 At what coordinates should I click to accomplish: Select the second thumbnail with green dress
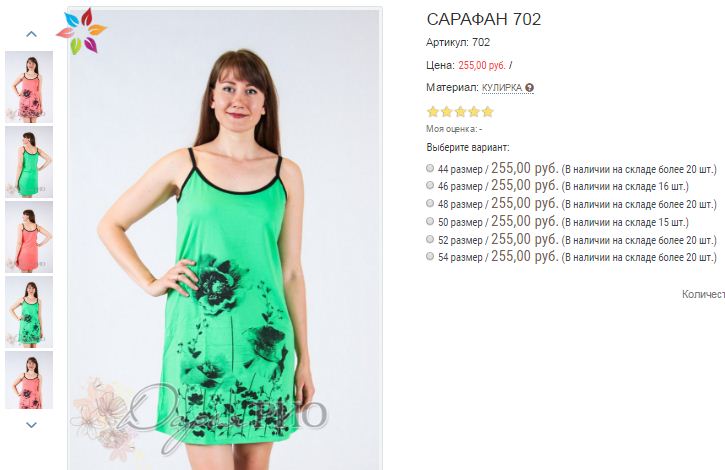29,161
